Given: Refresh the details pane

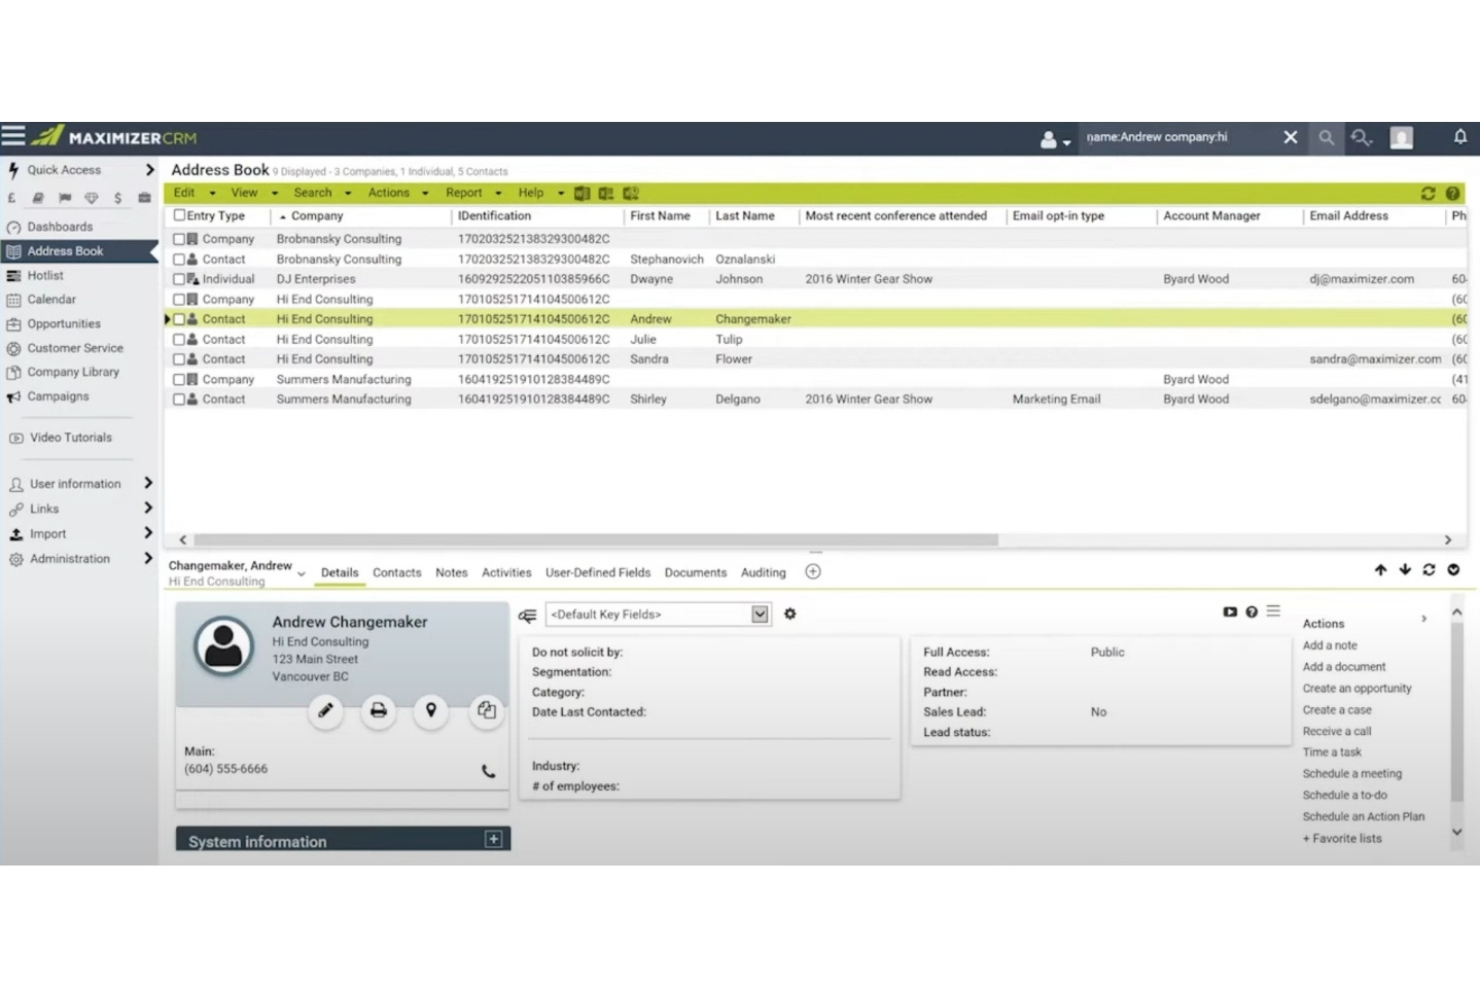Looking at the screenshot, I should (x=1429, y=570).
